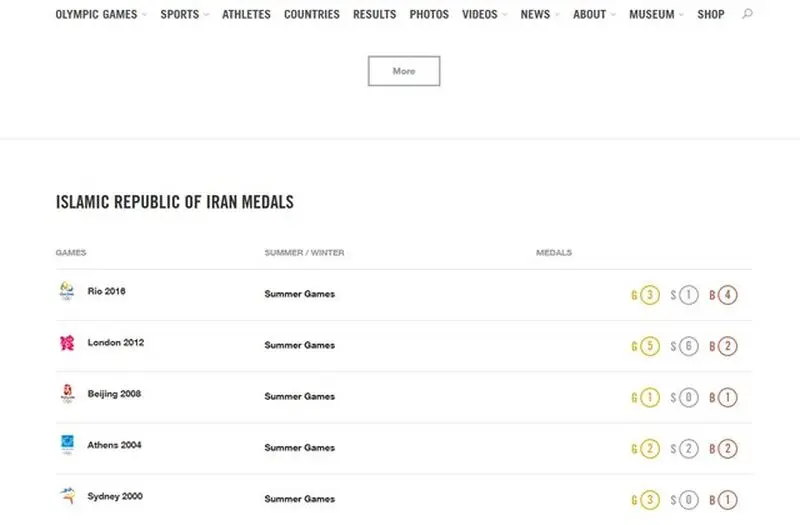
Task: Click Summer Games in the Sydney 2000 row
Action: pyautogui.click(x=300, y=499)
